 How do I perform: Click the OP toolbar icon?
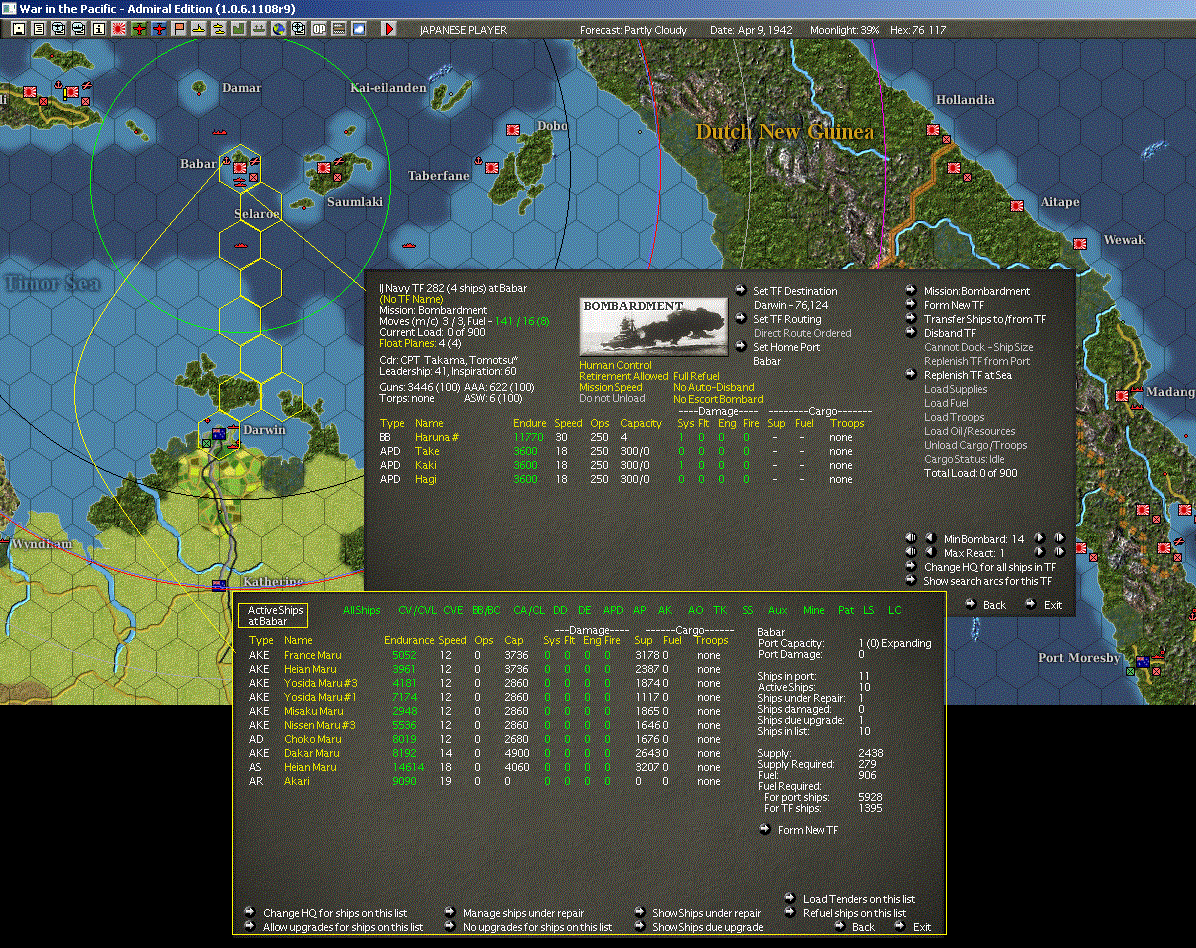point(319,29)
